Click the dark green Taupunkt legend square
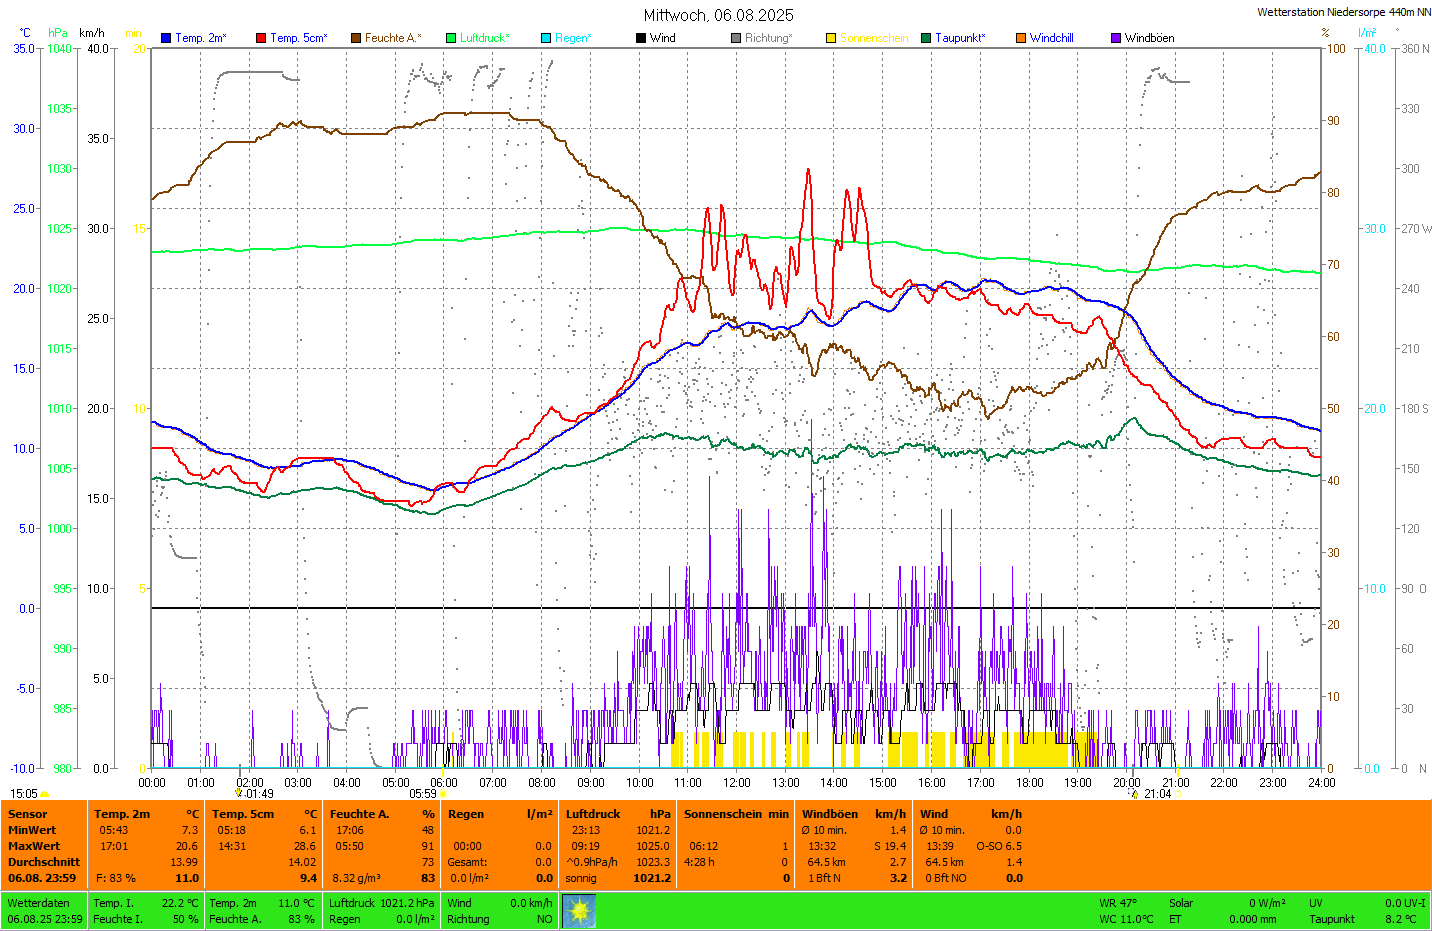The height and width of the screenshot is (931, 1432). (926, 38)
